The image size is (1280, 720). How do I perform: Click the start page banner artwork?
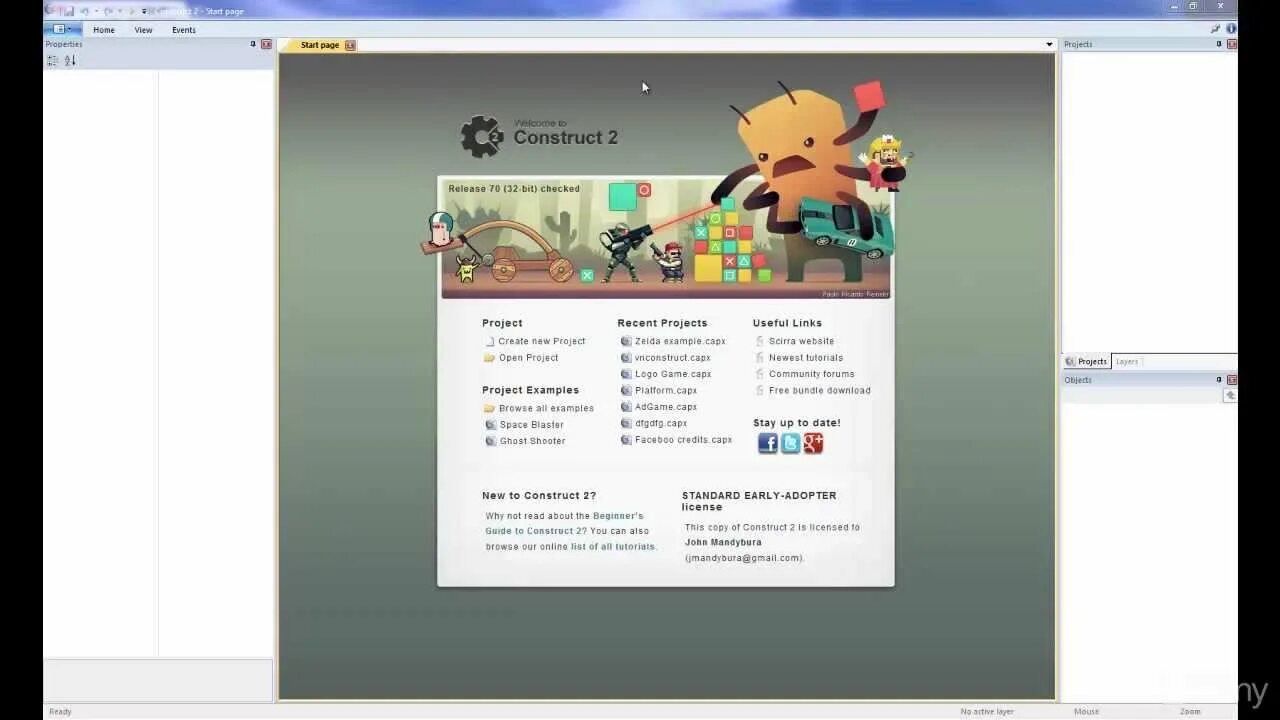tap(665, 238)
